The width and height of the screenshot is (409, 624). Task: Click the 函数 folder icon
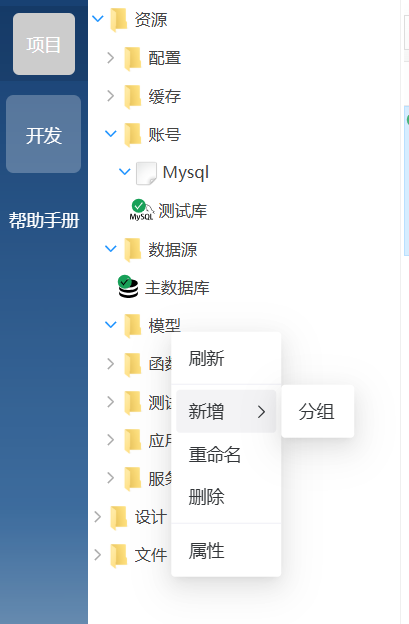pyautogui.click(x=132, y=364)
